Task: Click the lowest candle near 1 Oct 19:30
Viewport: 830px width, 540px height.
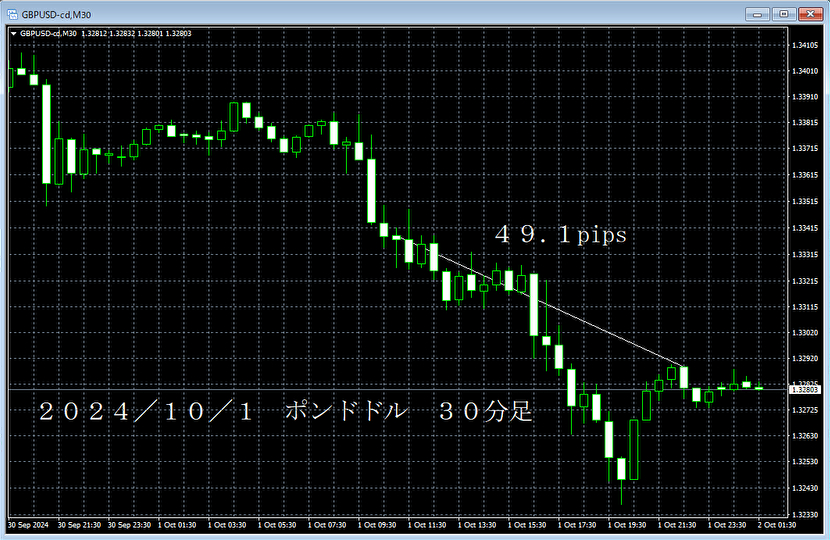Action: pos(621,469)
